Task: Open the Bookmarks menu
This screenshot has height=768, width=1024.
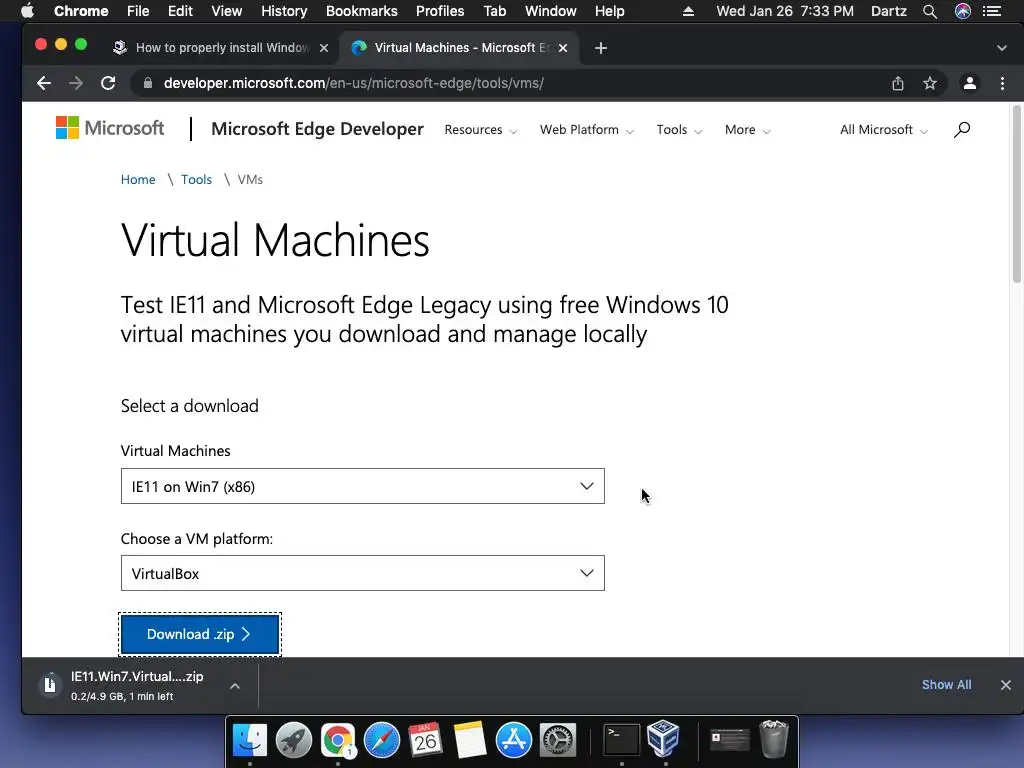Action: coord(362,11)
